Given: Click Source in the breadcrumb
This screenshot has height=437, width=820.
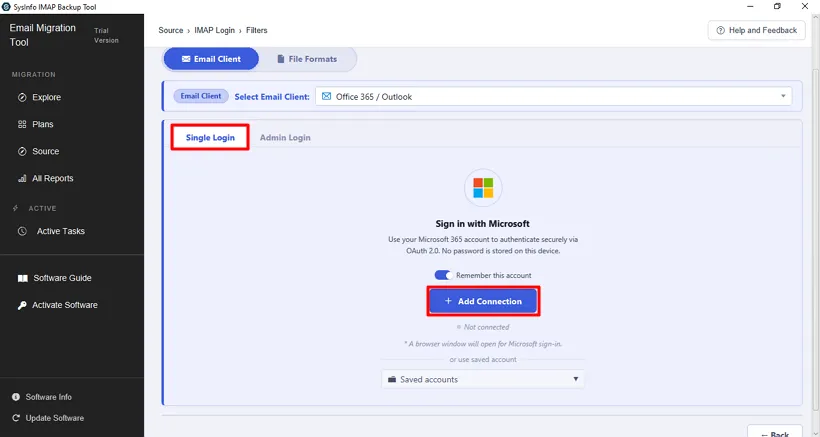Looking at the screenshot, I should pos(170,30).
